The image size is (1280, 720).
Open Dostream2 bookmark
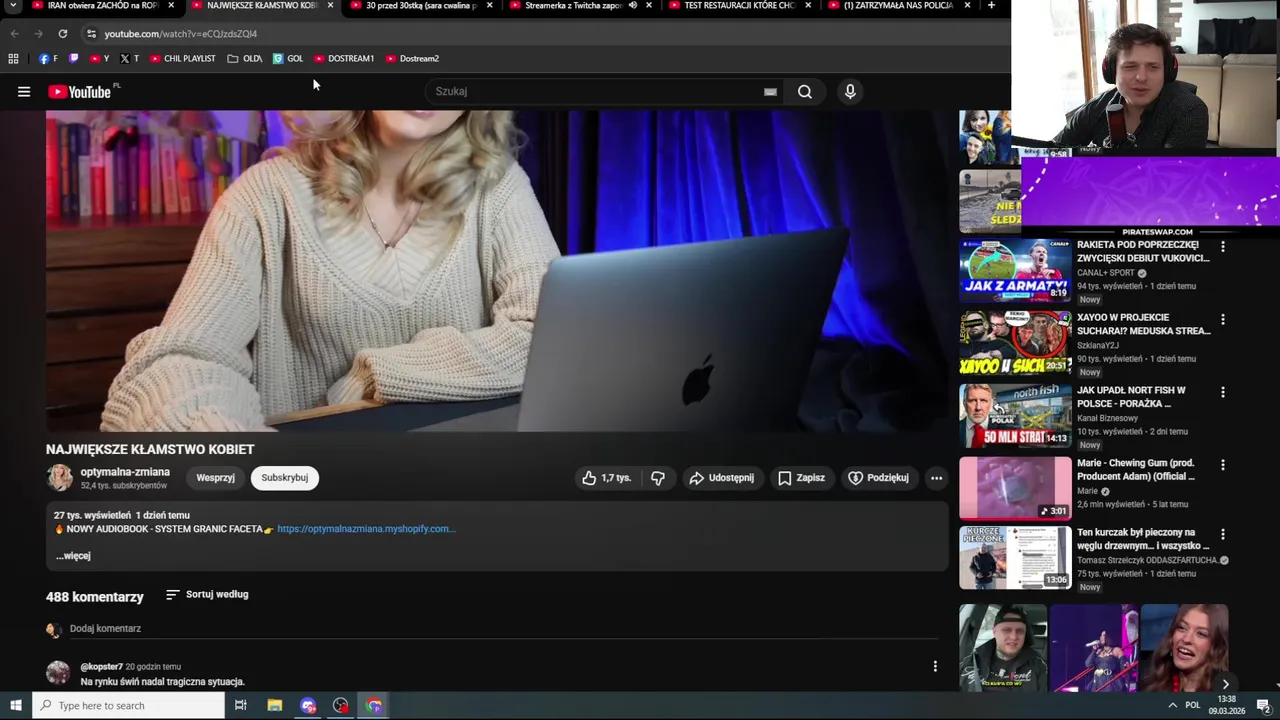[412, 59]
